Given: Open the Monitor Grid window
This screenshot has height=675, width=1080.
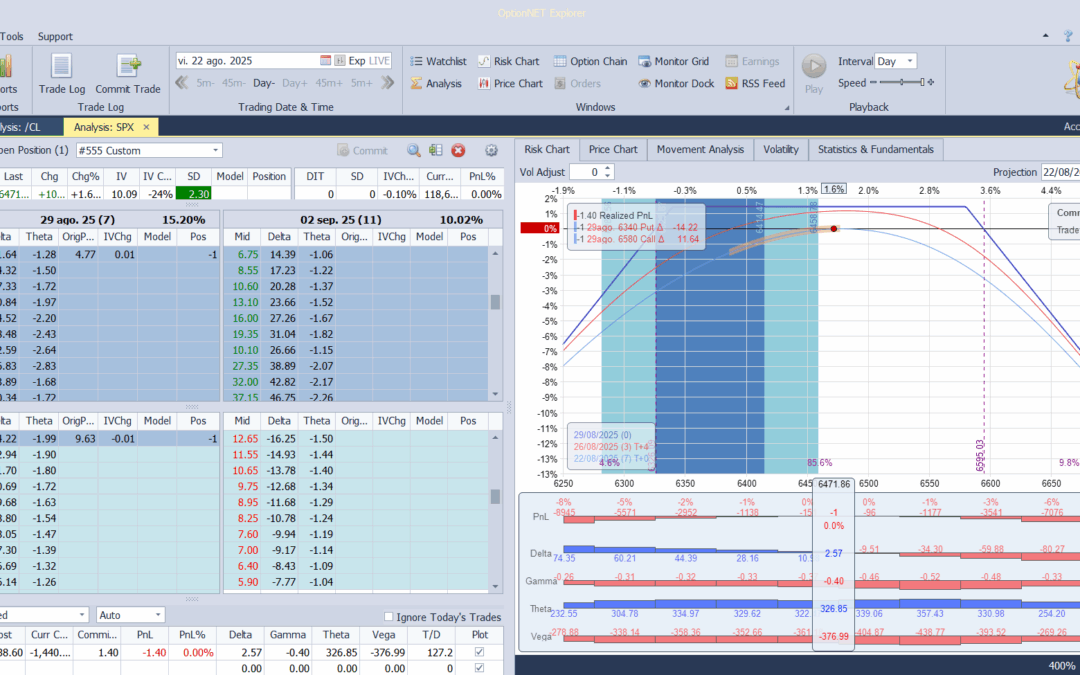Looking at the screenshot, I should (x=673, y=61).
